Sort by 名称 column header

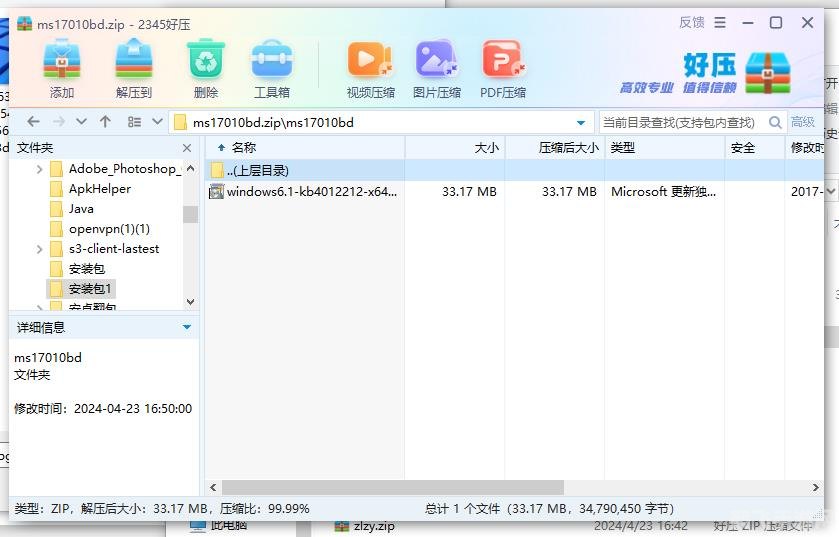(x=304, y=148)
